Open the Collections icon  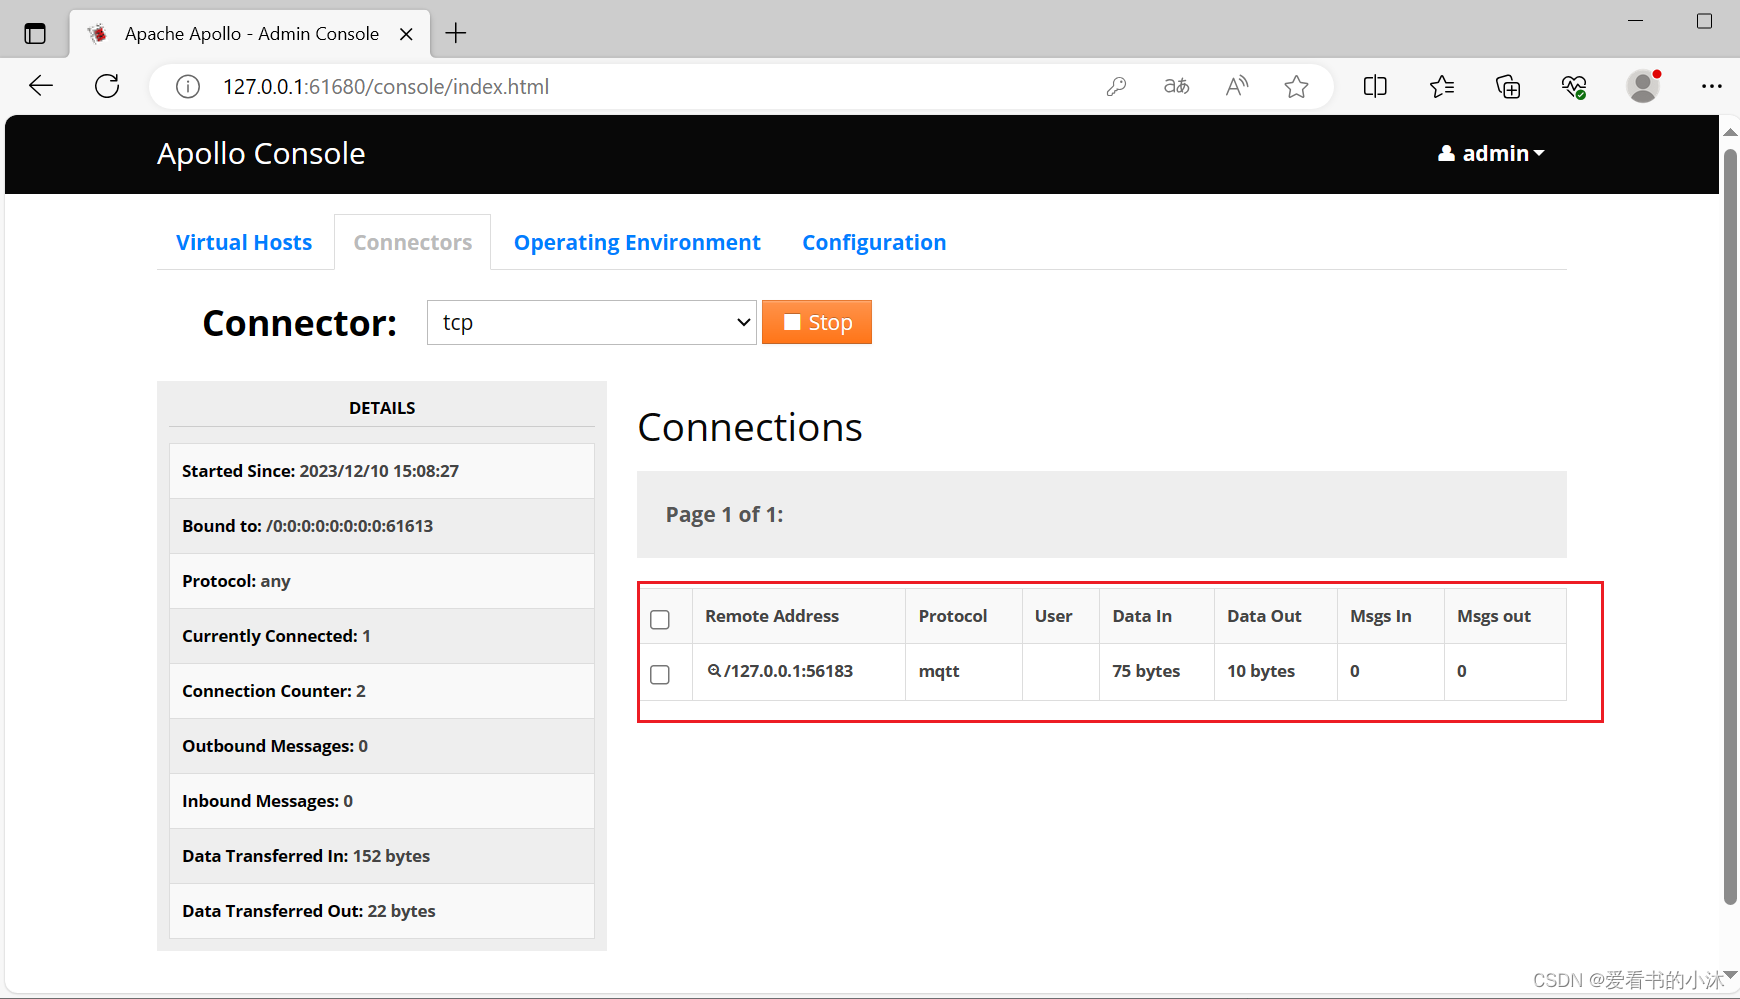point(1508,87)
